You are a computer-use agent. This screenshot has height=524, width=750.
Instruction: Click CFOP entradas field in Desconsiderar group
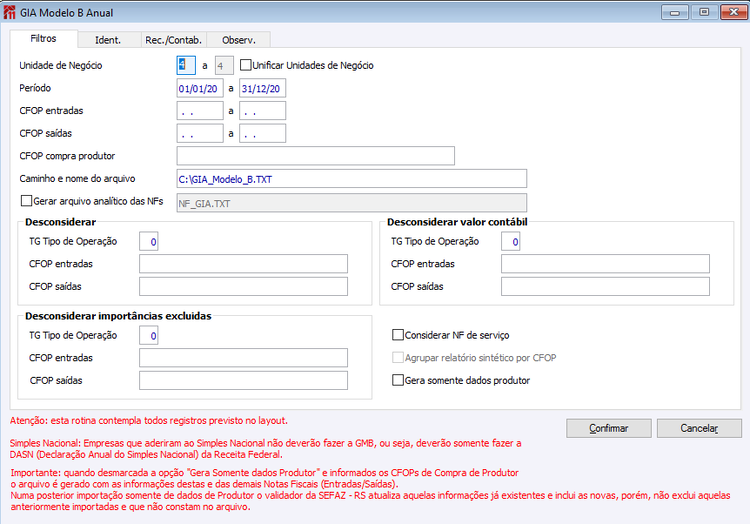(x=243, y=264)
